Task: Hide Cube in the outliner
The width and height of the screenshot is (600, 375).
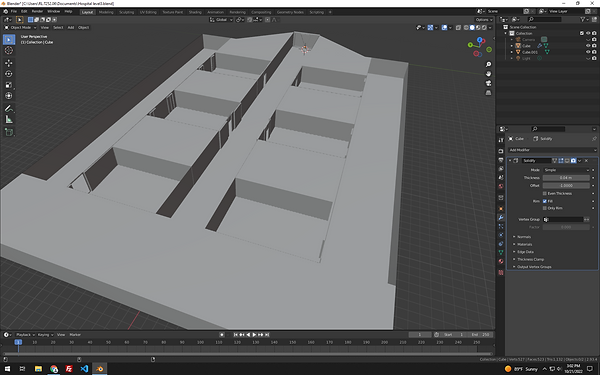Action: [x=588, y=46]
